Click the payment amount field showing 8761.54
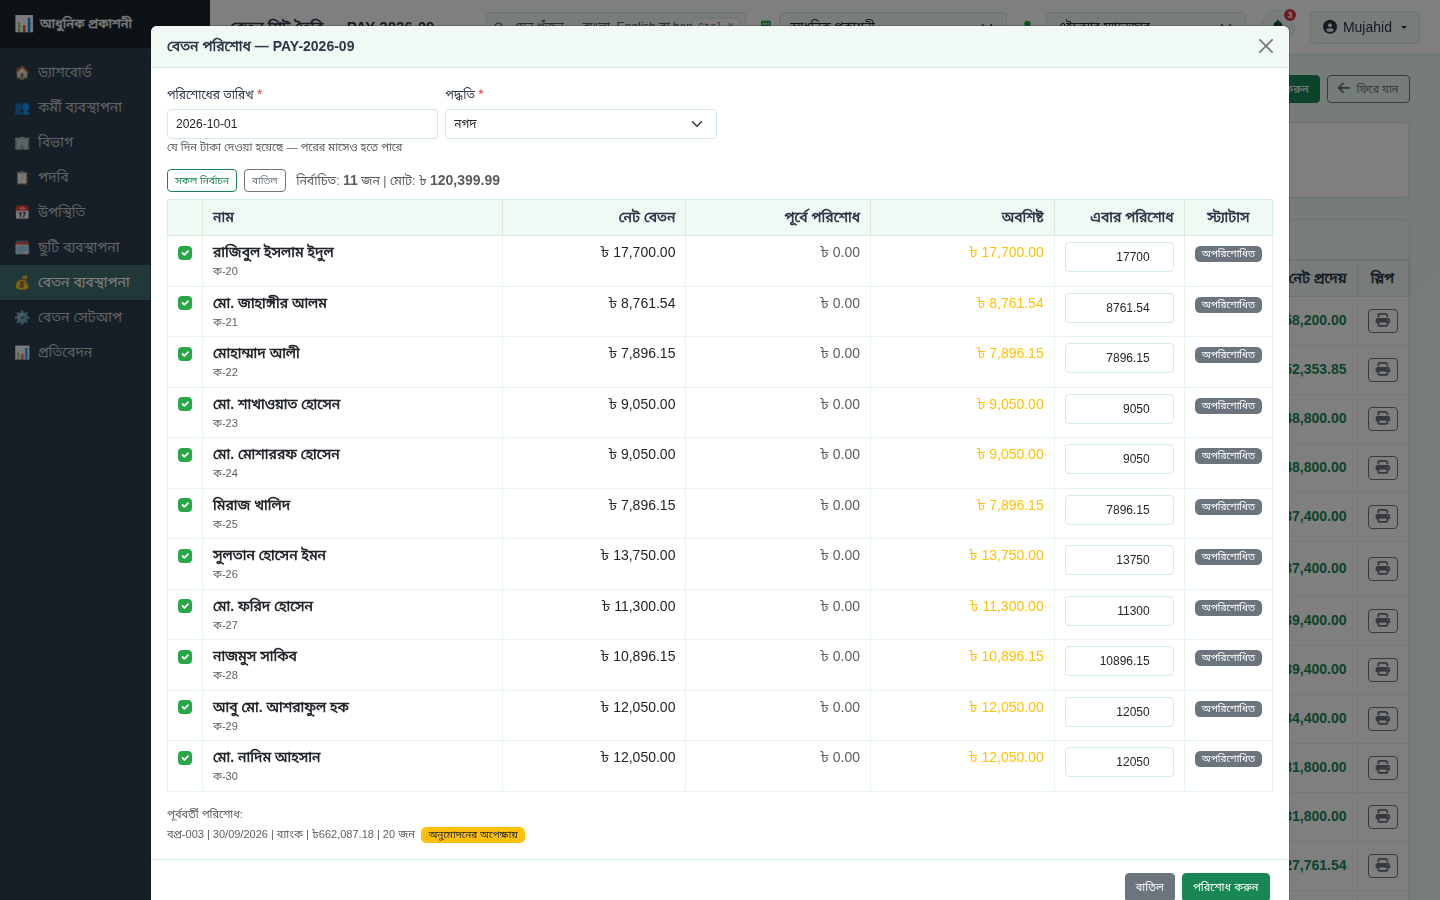The height and width of the screenshot is (900, 1440). [1119, 308]
